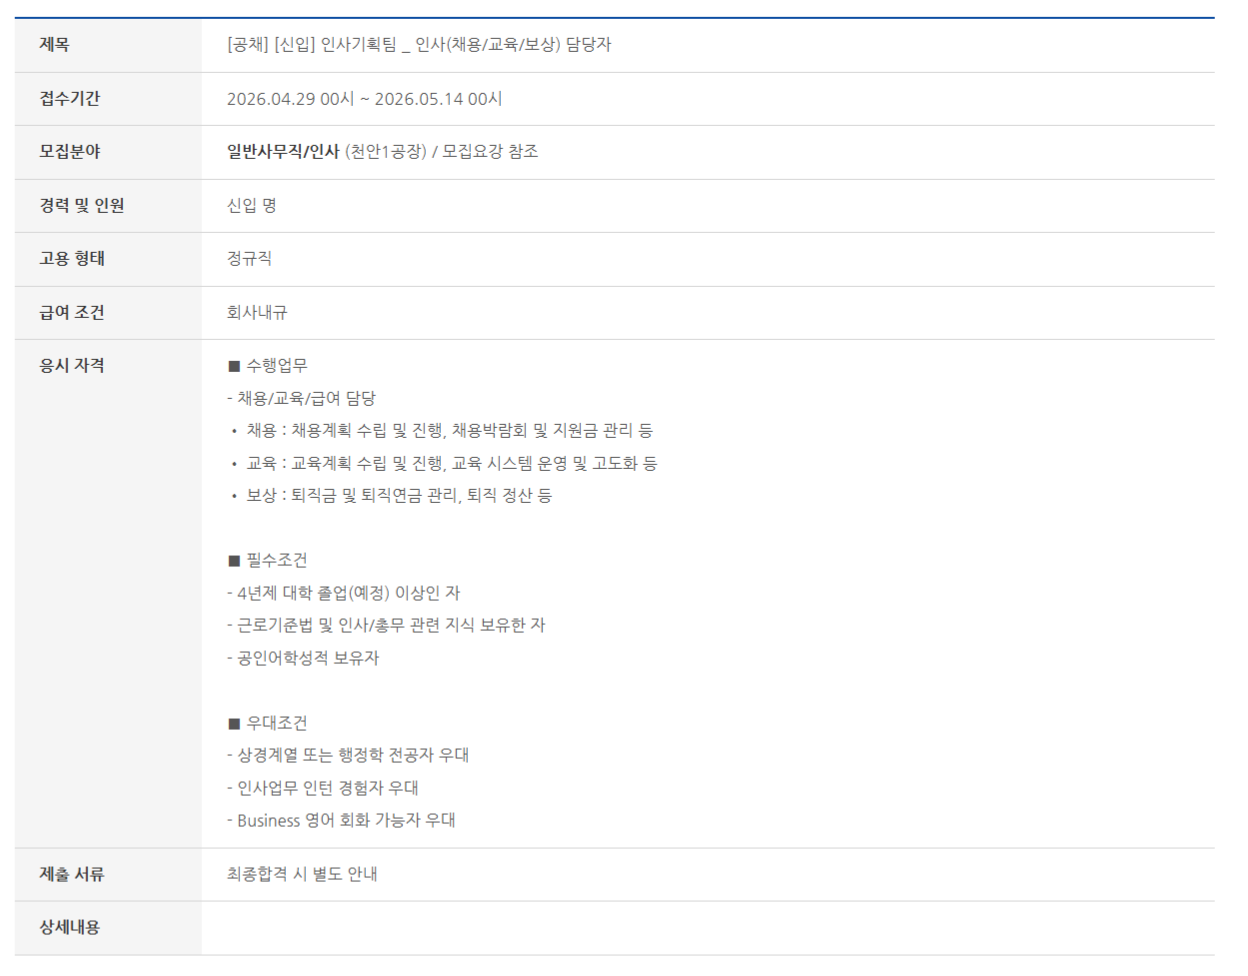The image size is (1248, 976).
Task: Click the 최종합격 시 별도 안내 text
Action: [x=302, y=875]
